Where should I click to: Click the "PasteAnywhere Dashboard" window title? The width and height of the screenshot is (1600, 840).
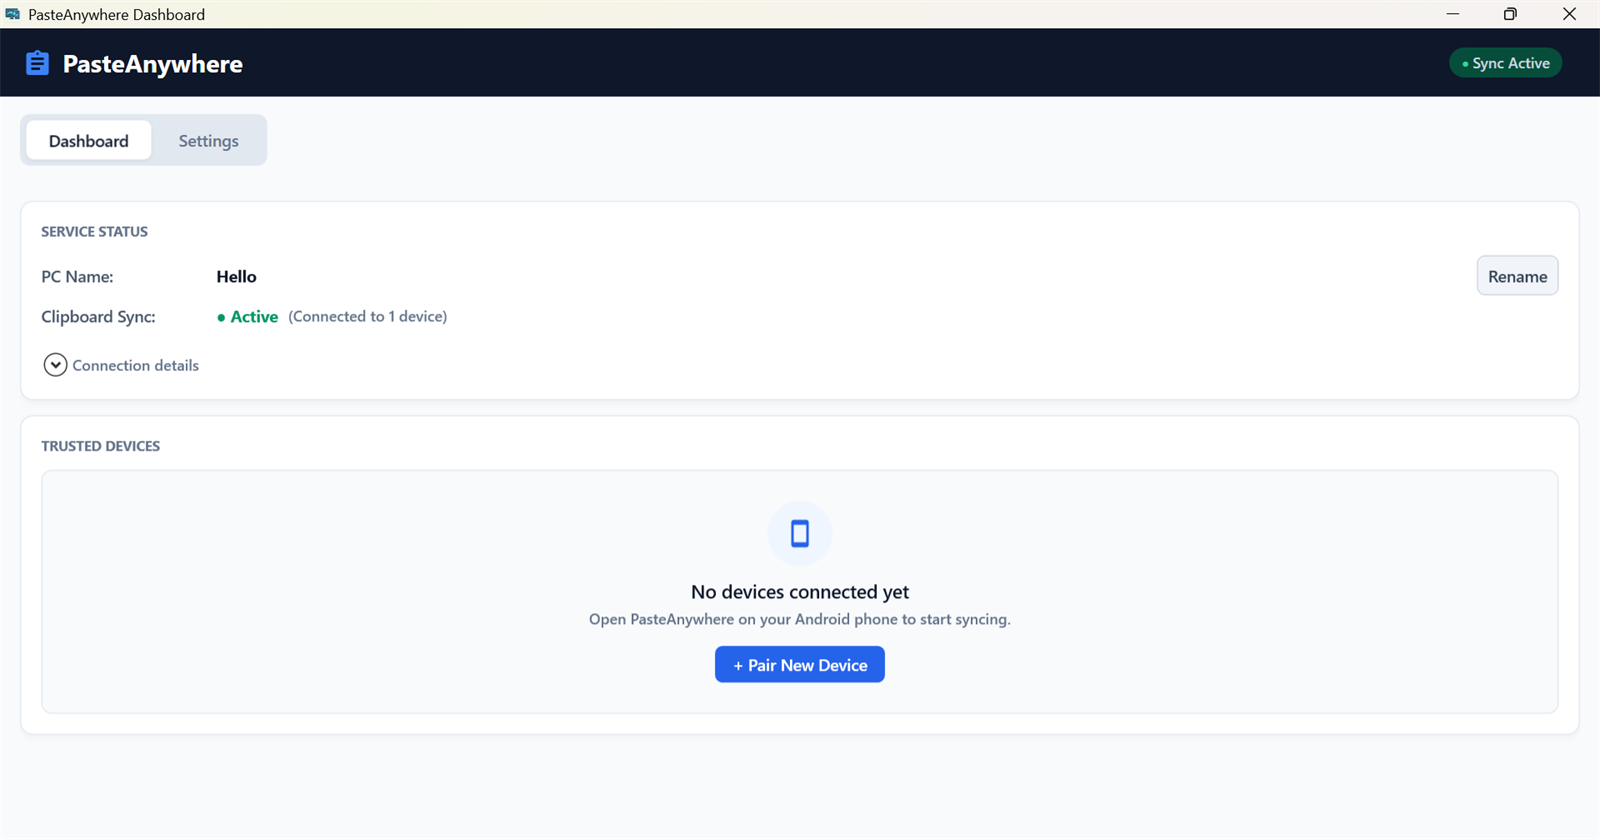(116, 15)
